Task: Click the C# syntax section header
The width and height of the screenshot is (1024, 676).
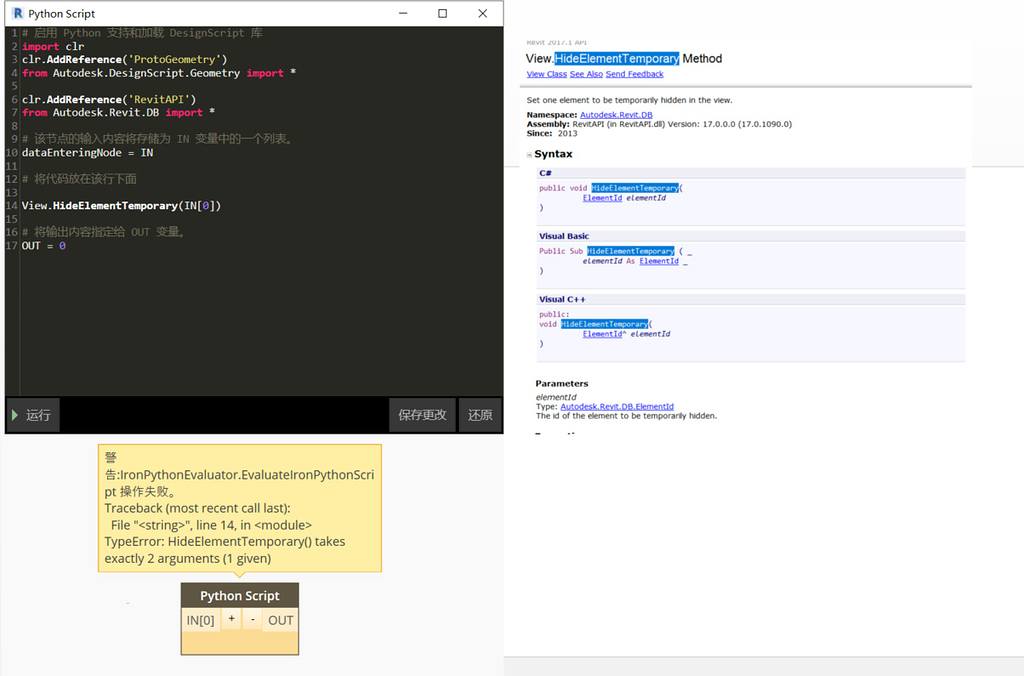Action: click(x=545, y=172)
